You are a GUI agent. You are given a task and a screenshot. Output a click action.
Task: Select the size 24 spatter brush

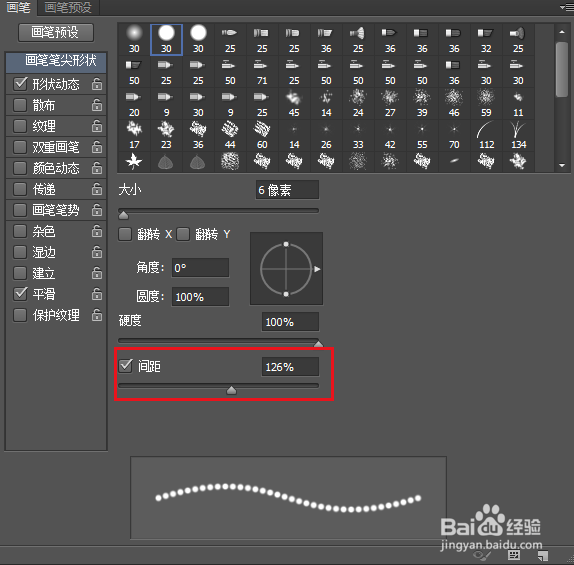[358, 104]
